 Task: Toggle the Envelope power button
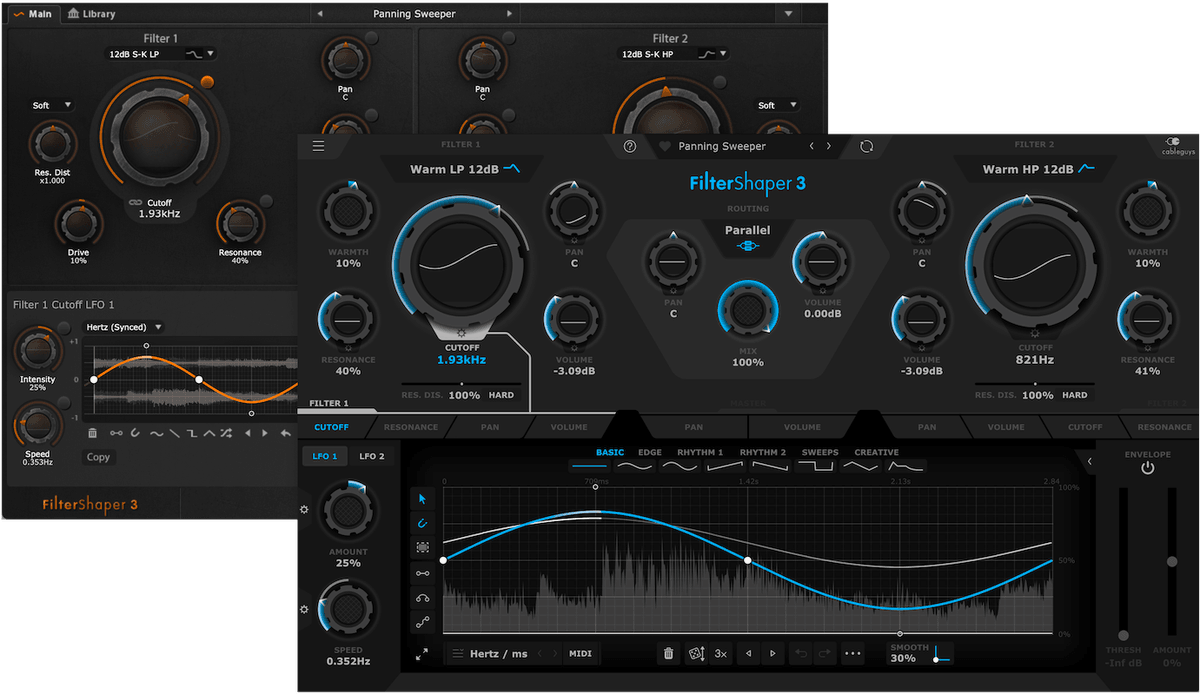click(1147, 468)
